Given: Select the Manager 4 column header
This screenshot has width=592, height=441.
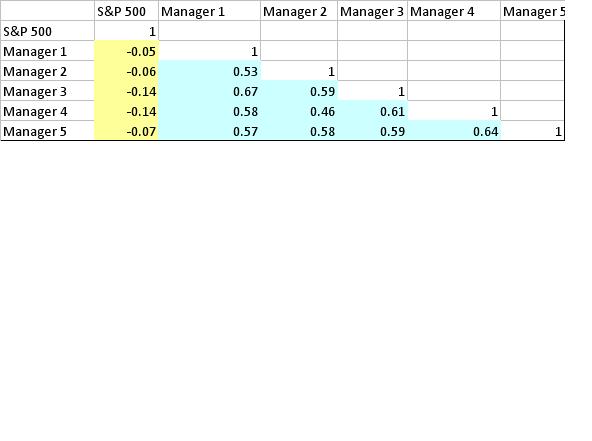Looking at the screenshot, I should (x=454, y=11).
